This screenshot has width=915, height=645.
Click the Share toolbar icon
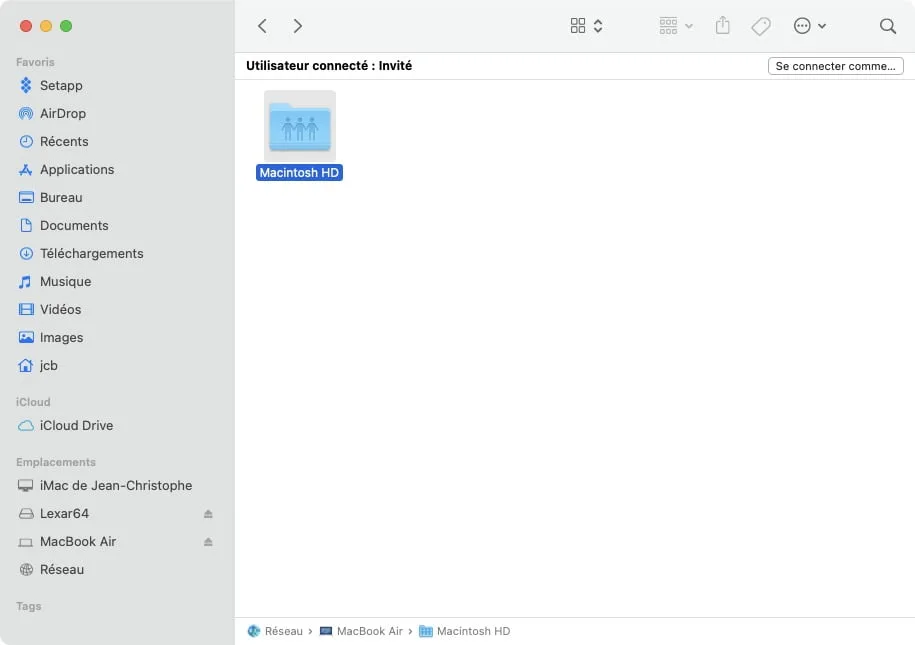click(722, 25)
